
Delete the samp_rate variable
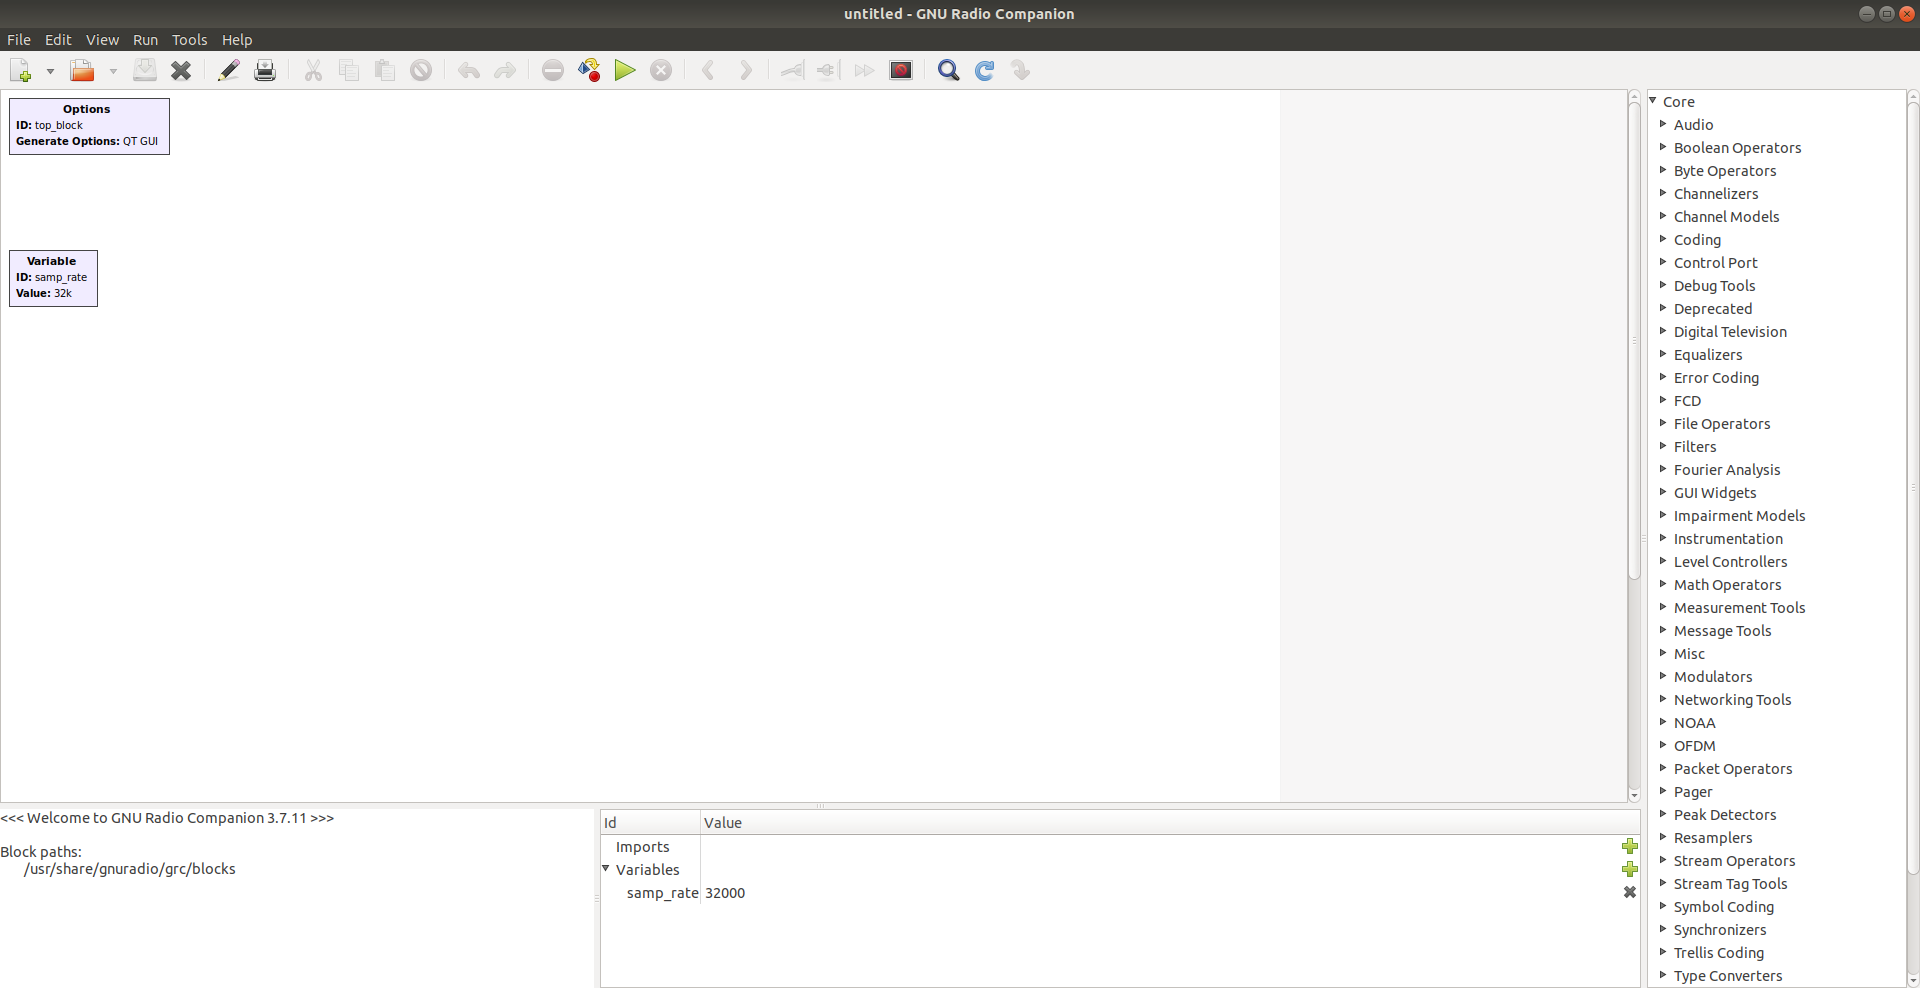(1629, 893)
